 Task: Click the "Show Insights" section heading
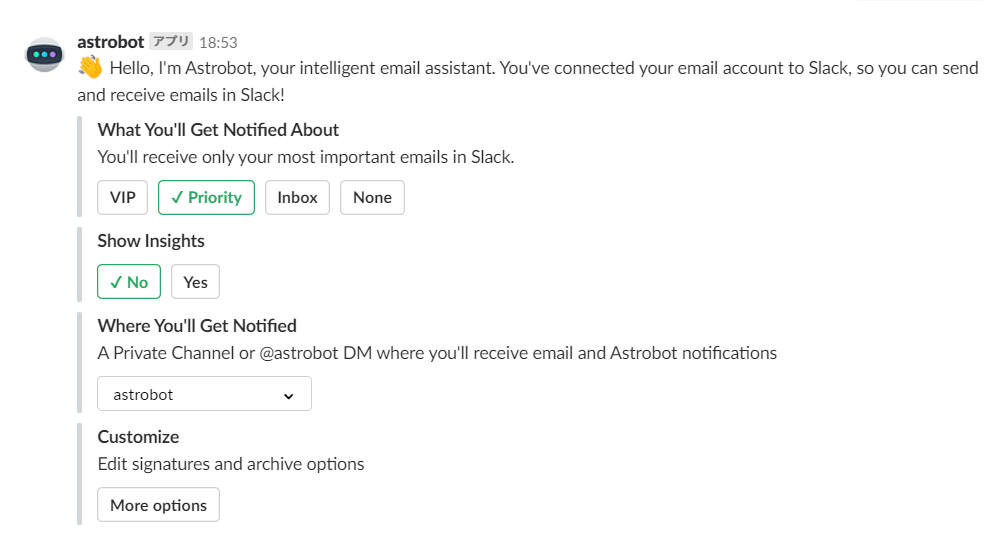[x=151, y=241]
